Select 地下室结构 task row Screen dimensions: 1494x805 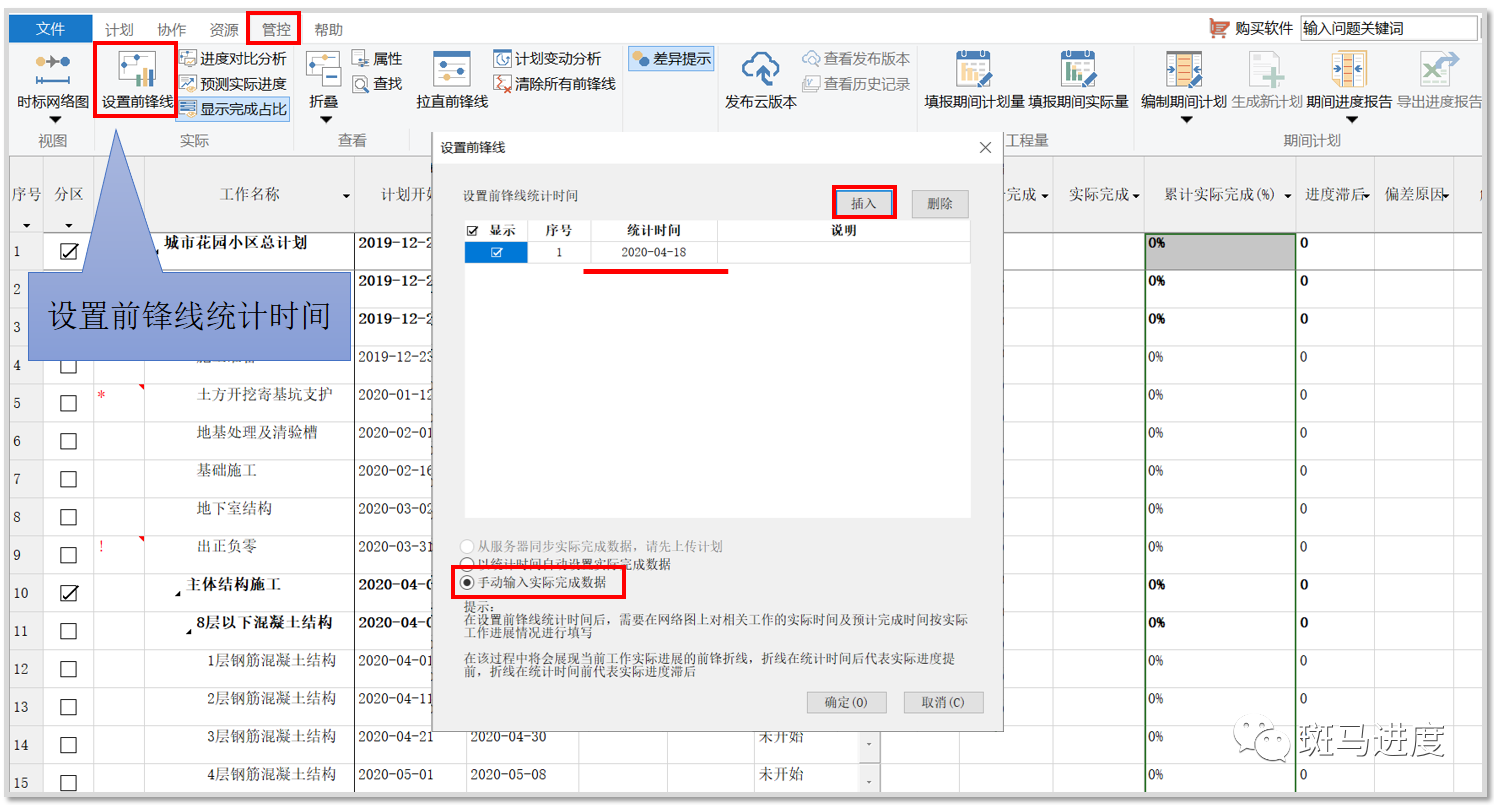[x=234, y=509]
